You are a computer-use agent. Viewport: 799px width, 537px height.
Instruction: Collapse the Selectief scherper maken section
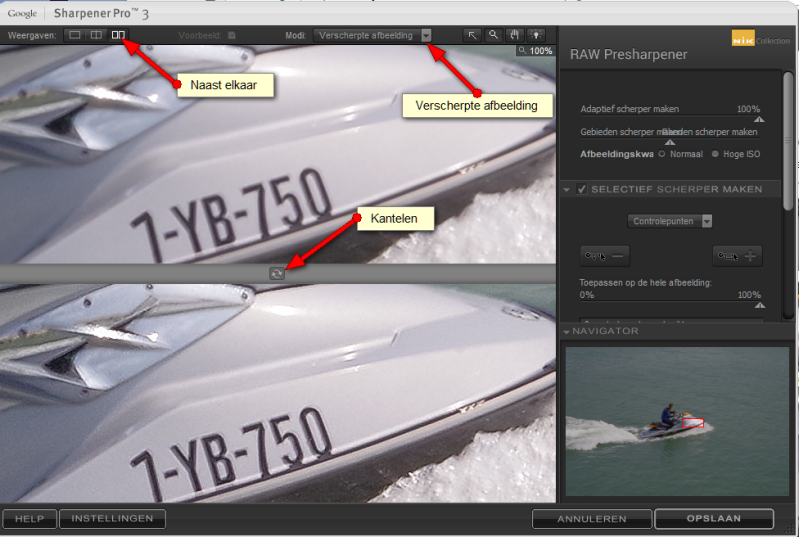point(567,190)
